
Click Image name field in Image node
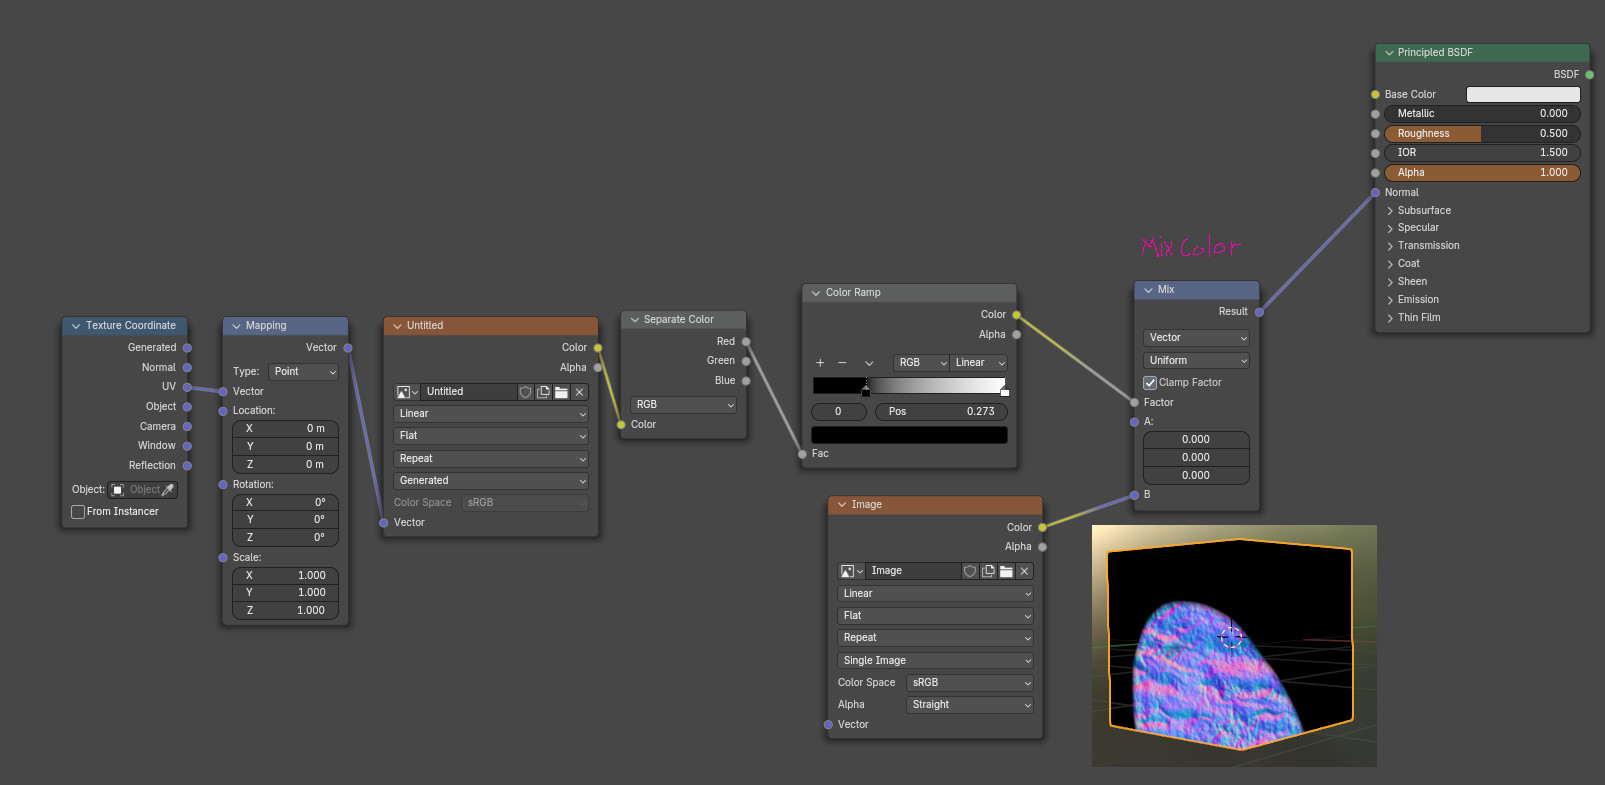coord(913,571)
